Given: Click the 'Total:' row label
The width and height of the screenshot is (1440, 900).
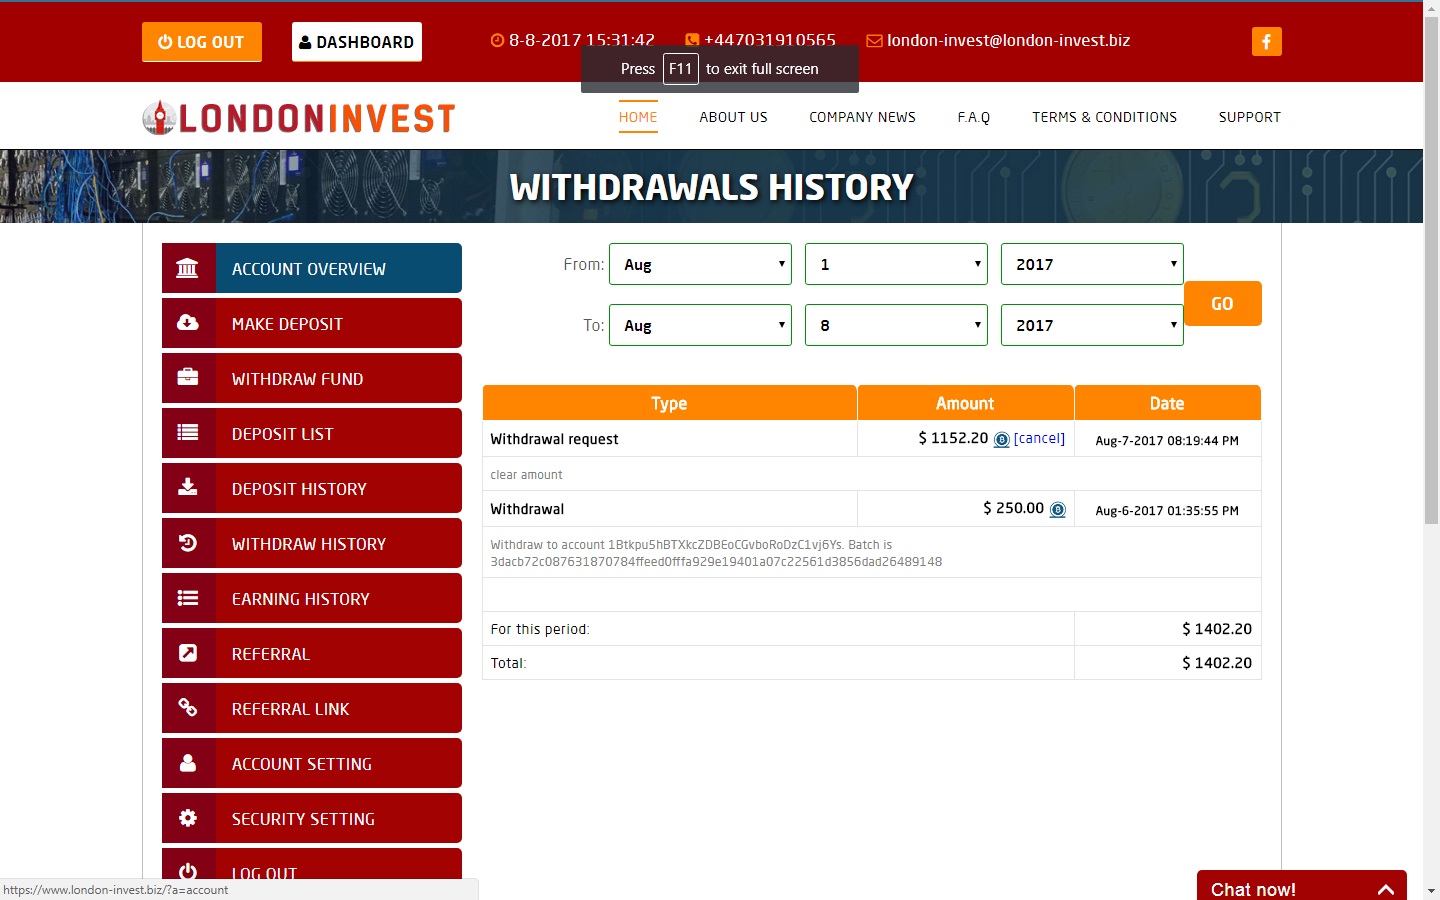Looking at the screenshot, I should 508,663.
